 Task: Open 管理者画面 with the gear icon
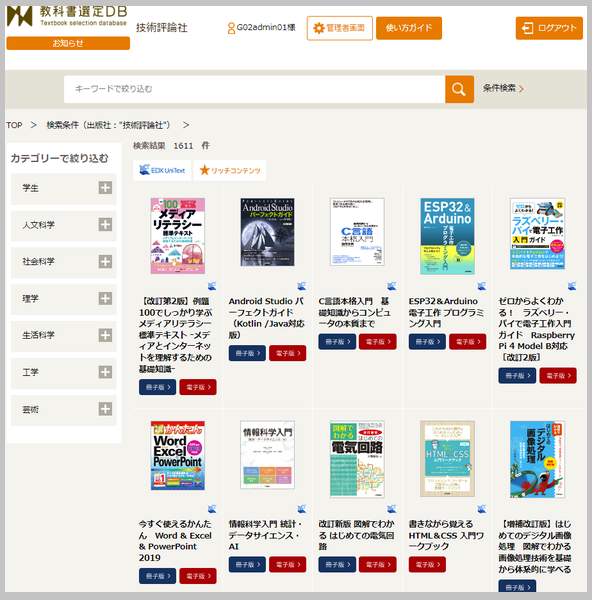[x=339, y=28]
